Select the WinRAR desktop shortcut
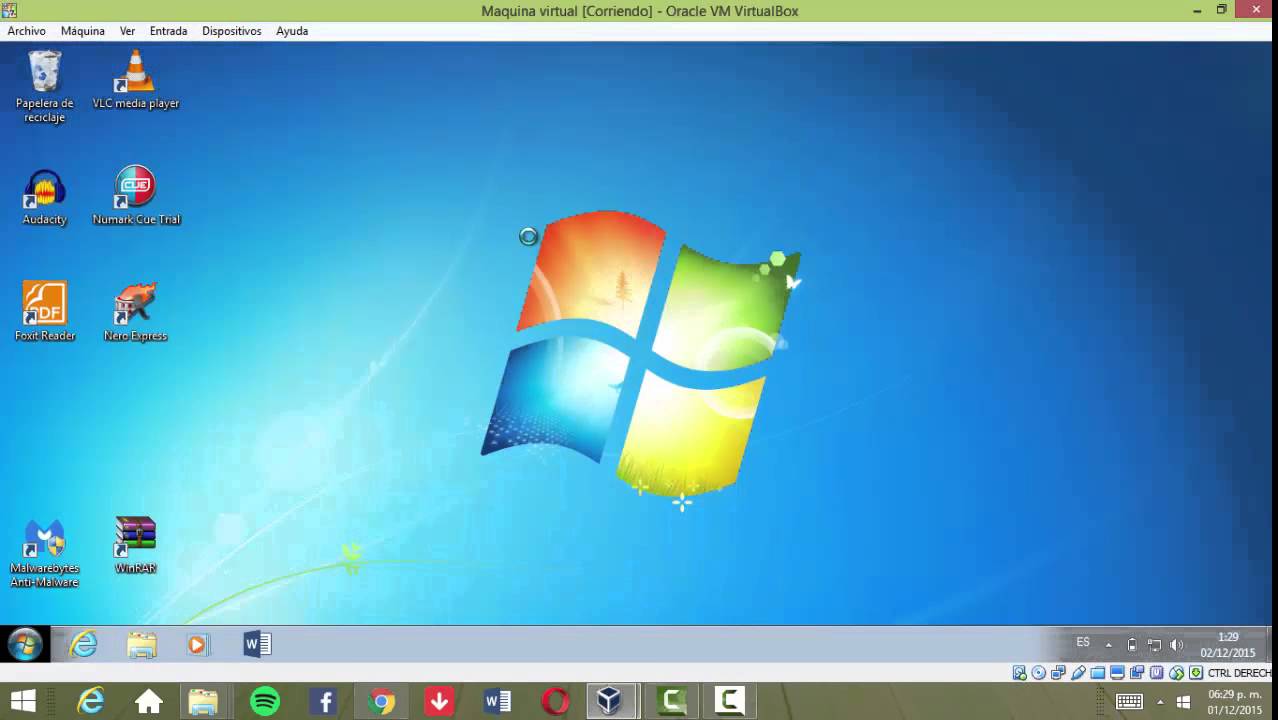The image size is (1278, 720). tap(136, 545)
